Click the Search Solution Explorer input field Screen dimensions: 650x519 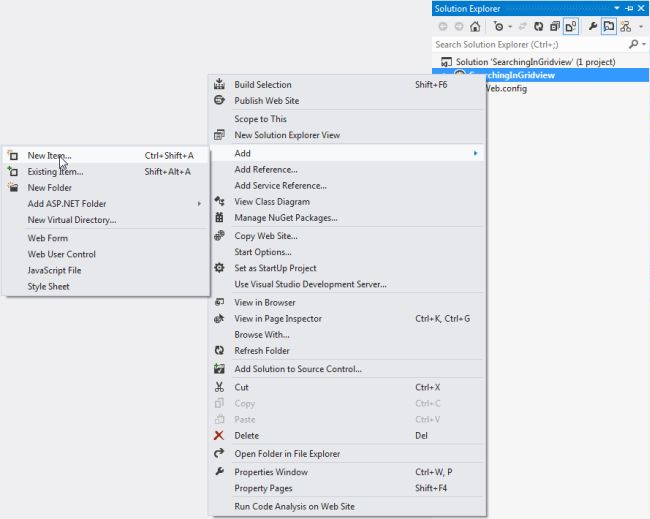click(x=531, y=44)
